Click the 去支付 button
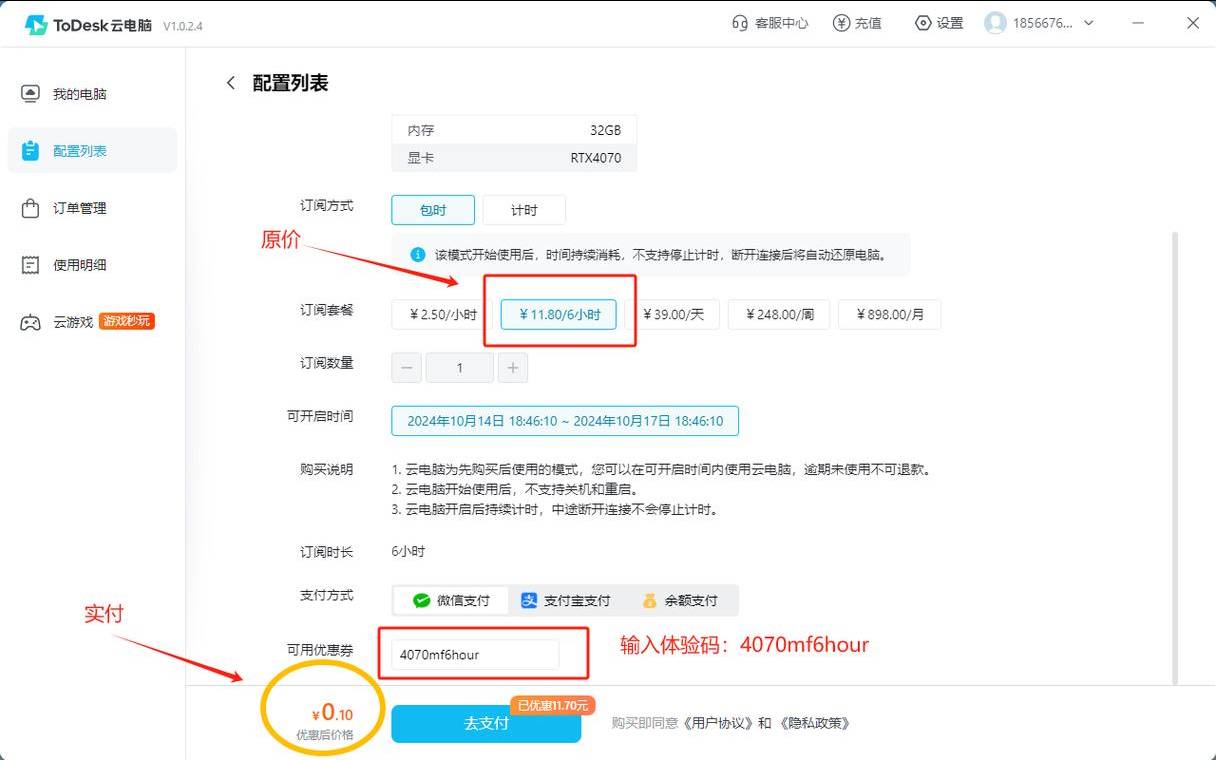 coord(486,723)
